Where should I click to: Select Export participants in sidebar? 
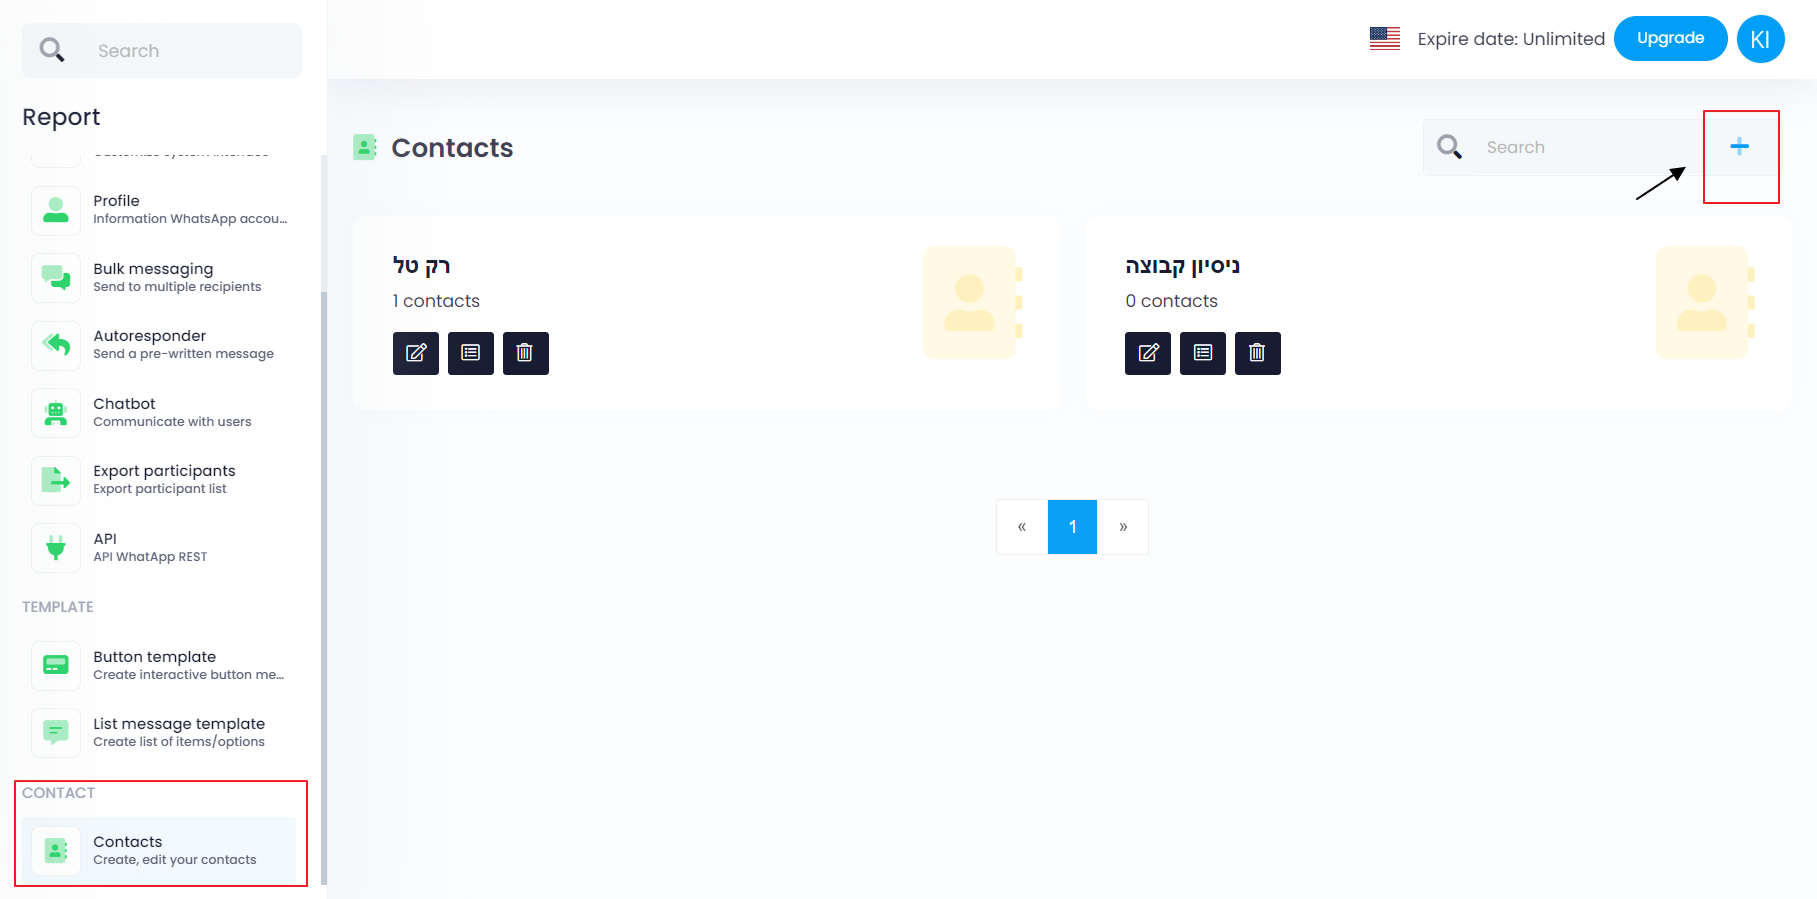pyautogui.click(x=160, y=479)
